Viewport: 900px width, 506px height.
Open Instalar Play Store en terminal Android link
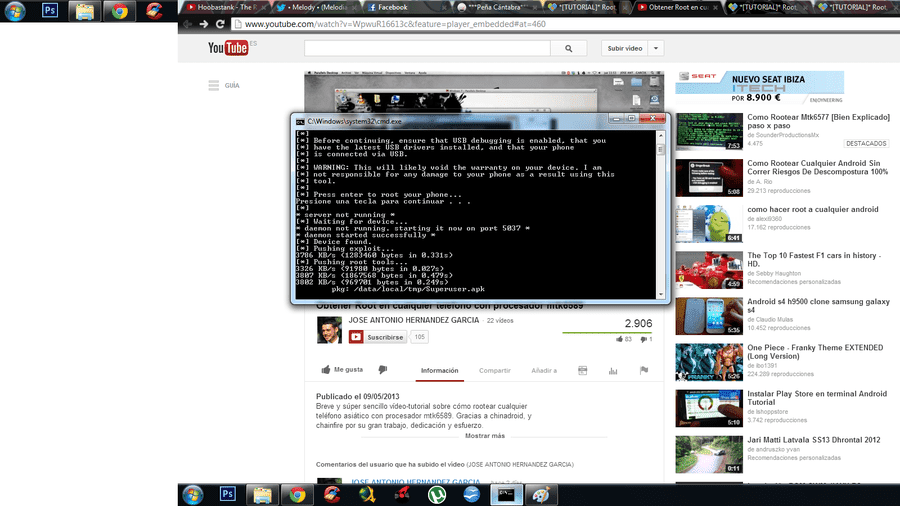tap(817, 398)
